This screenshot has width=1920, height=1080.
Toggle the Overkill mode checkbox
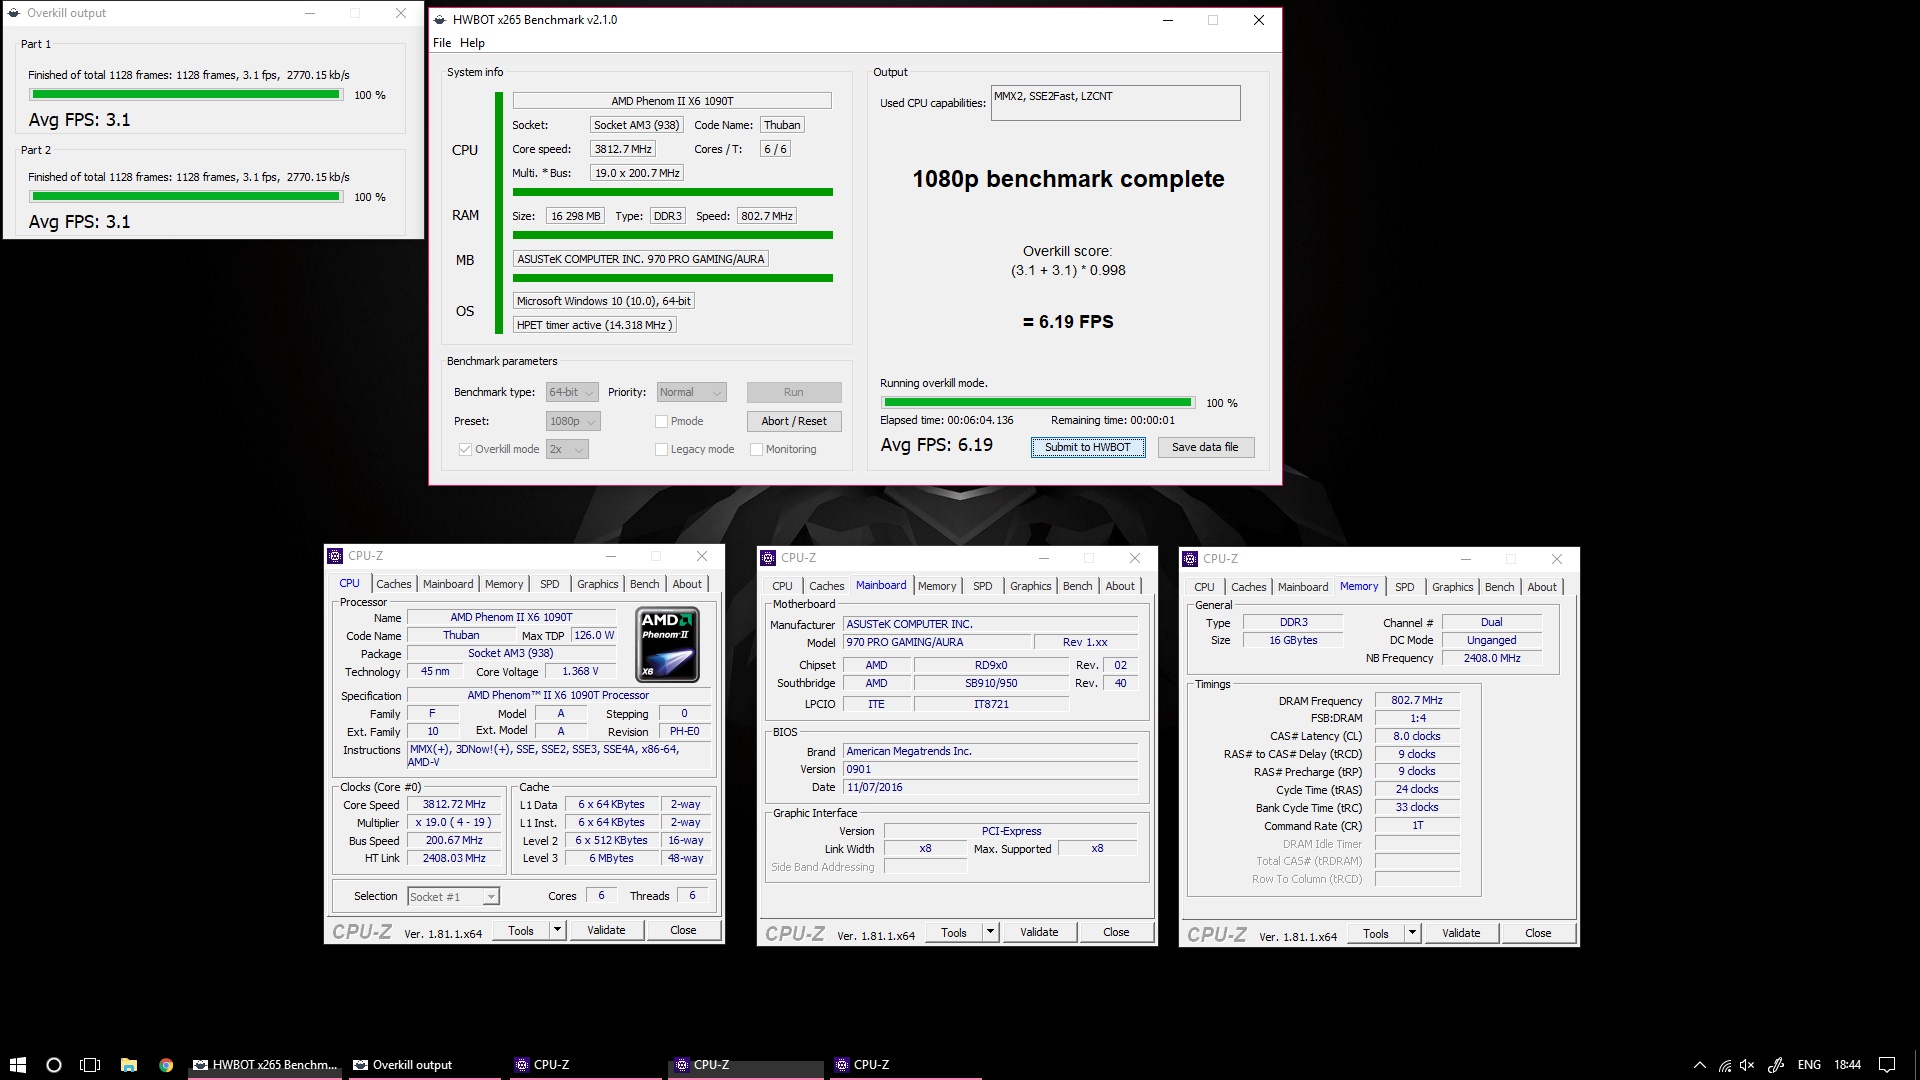465,449
